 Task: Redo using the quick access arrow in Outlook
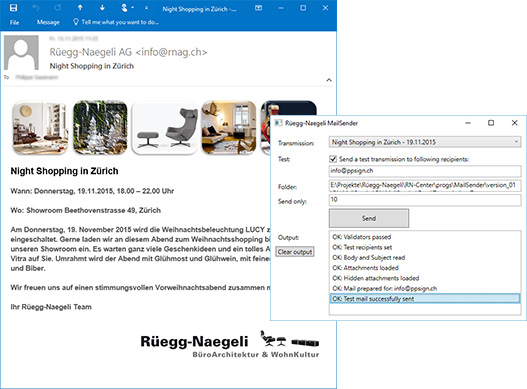57,8
